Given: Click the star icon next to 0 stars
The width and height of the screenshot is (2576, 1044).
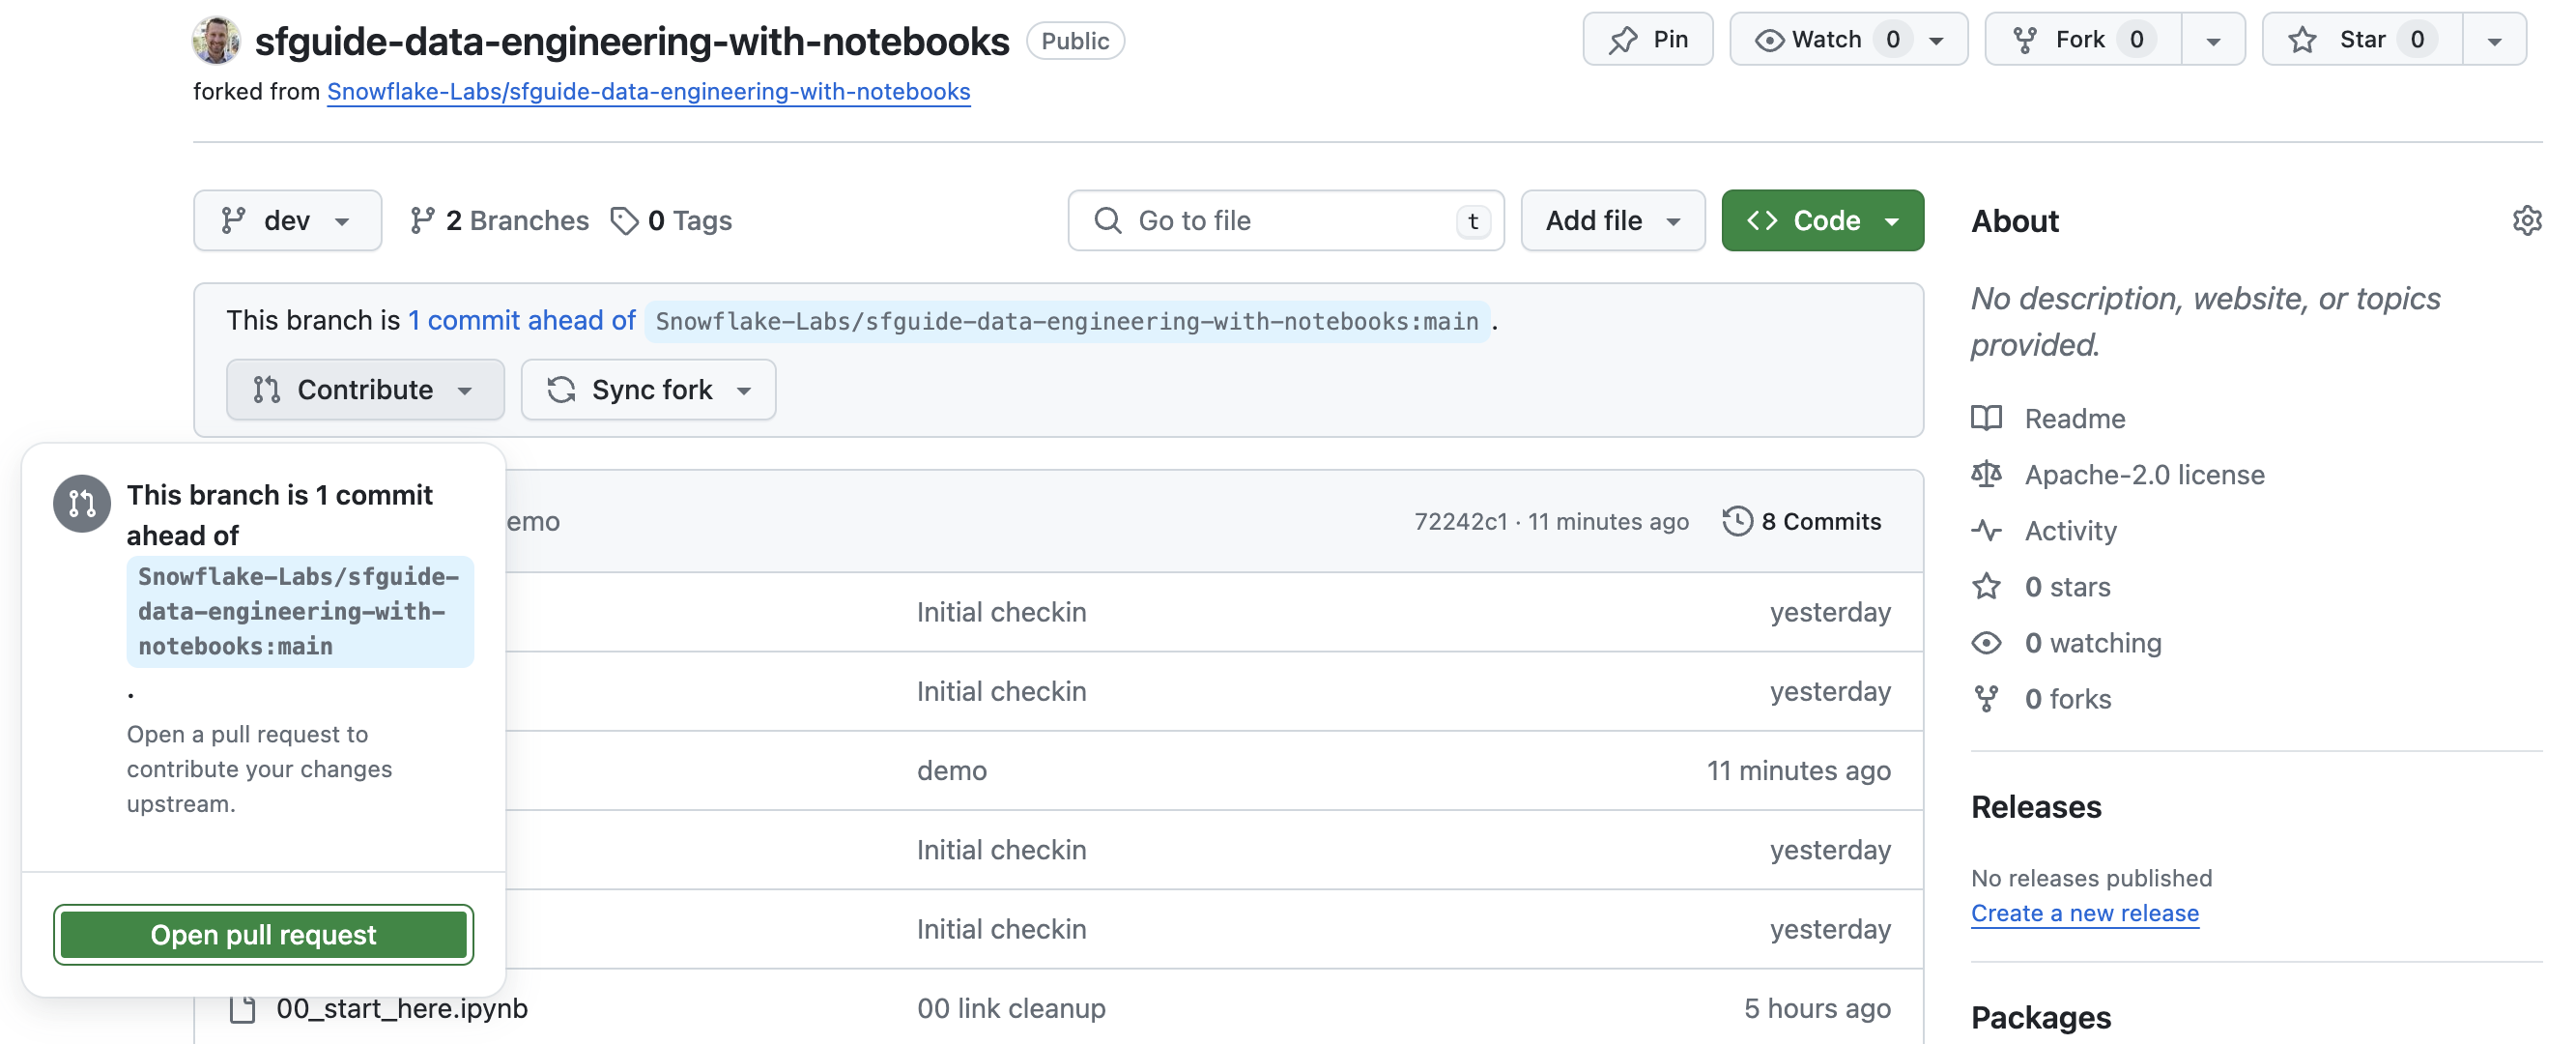Looking at the screenshot, I should [1986, 586].
